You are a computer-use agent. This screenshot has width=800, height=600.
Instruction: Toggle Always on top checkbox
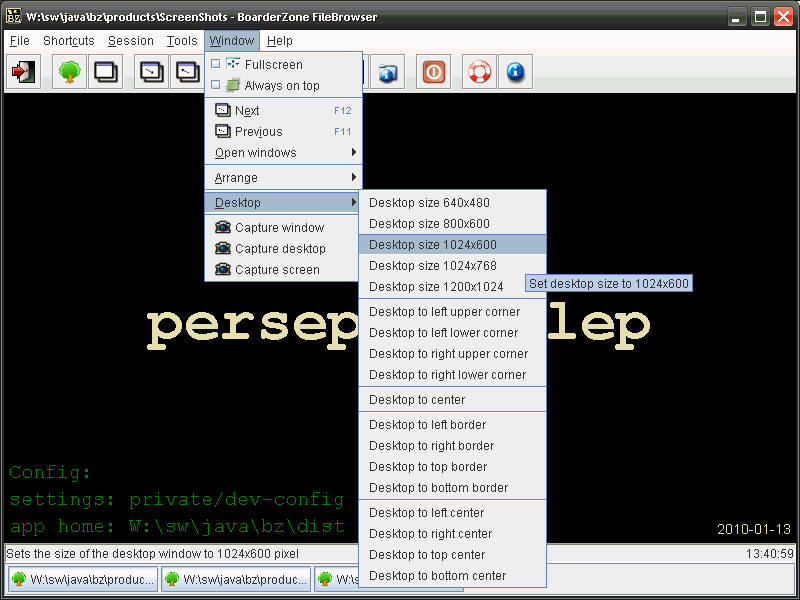[216, 85]
